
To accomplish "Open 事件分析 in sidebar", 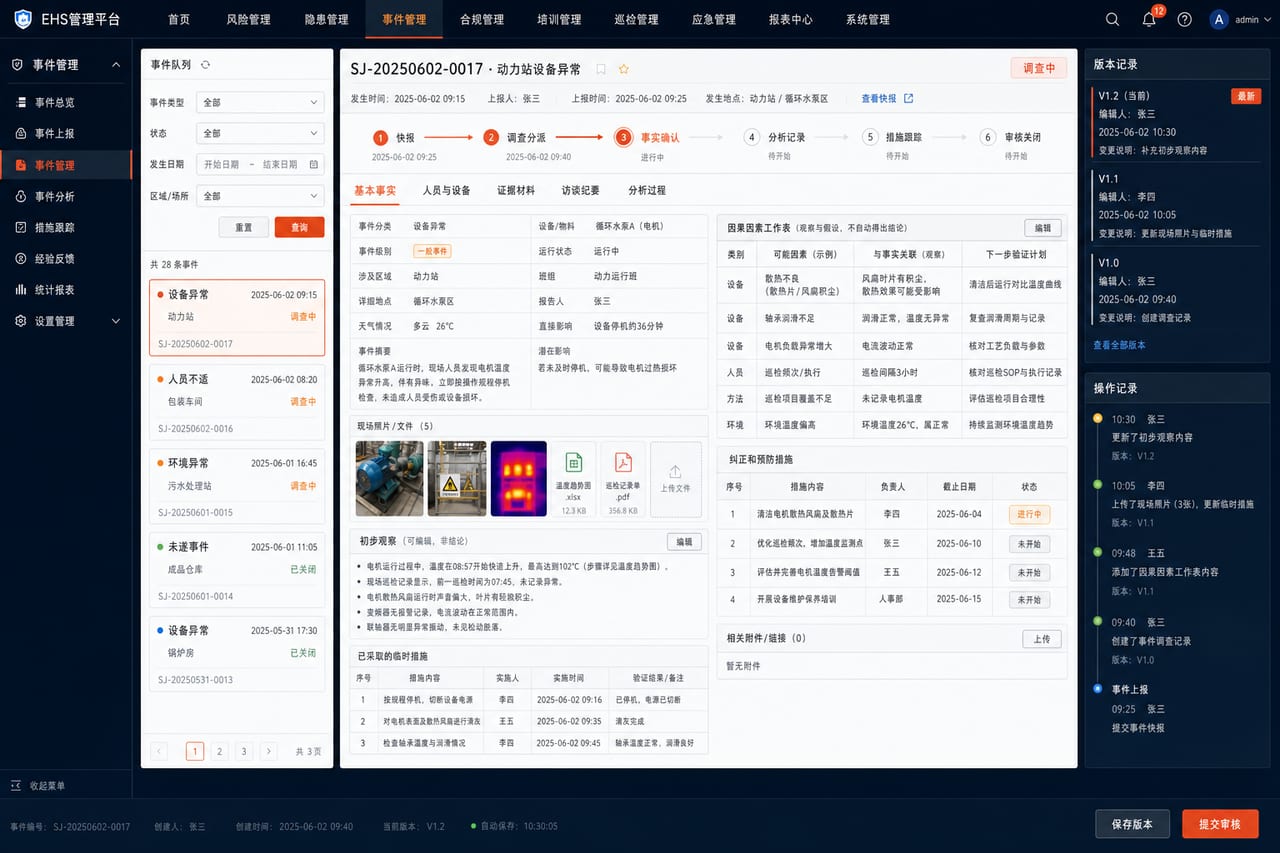I will pyautogui.click(x=54, y=196).
